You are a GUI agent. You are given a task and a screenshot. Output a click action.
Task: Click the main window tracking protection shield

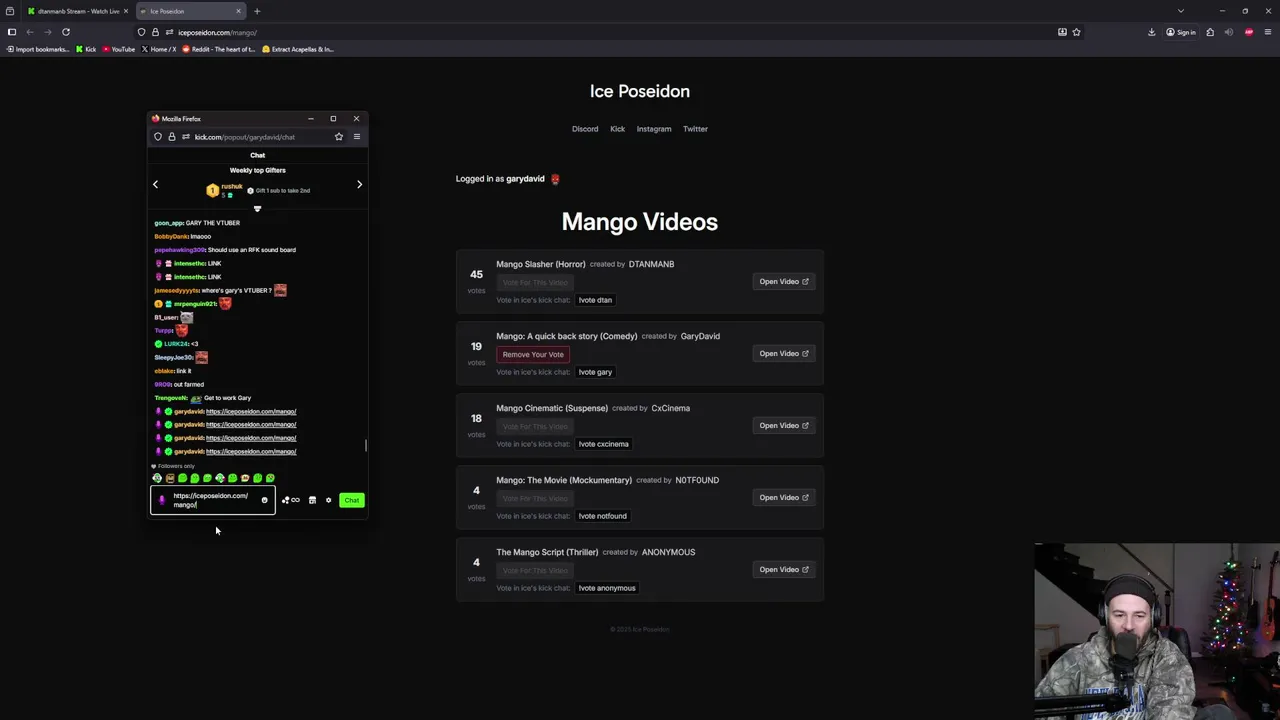tap(141, 32)
